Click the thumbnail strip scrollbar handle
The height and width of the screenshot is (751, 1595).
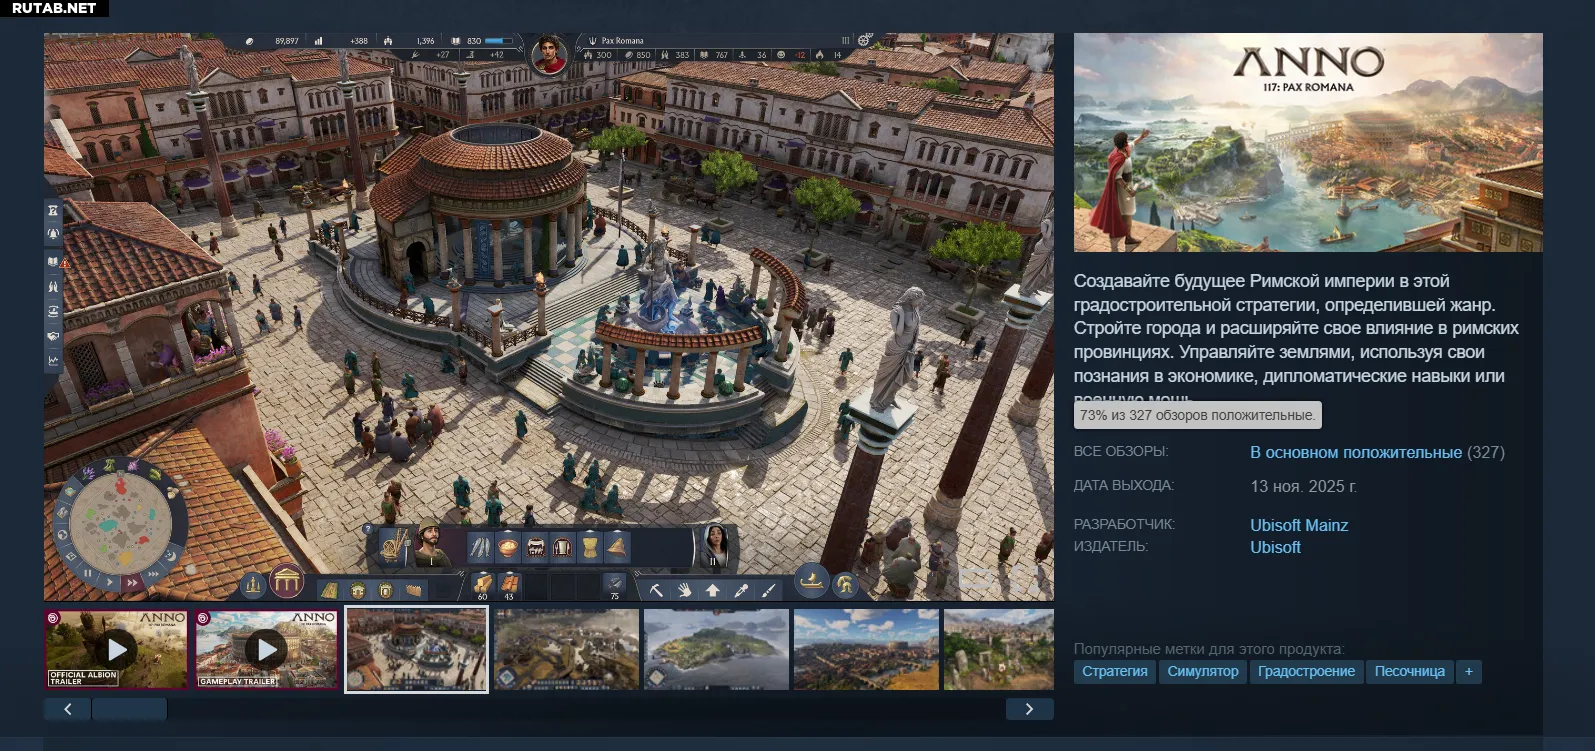(129, 709)
